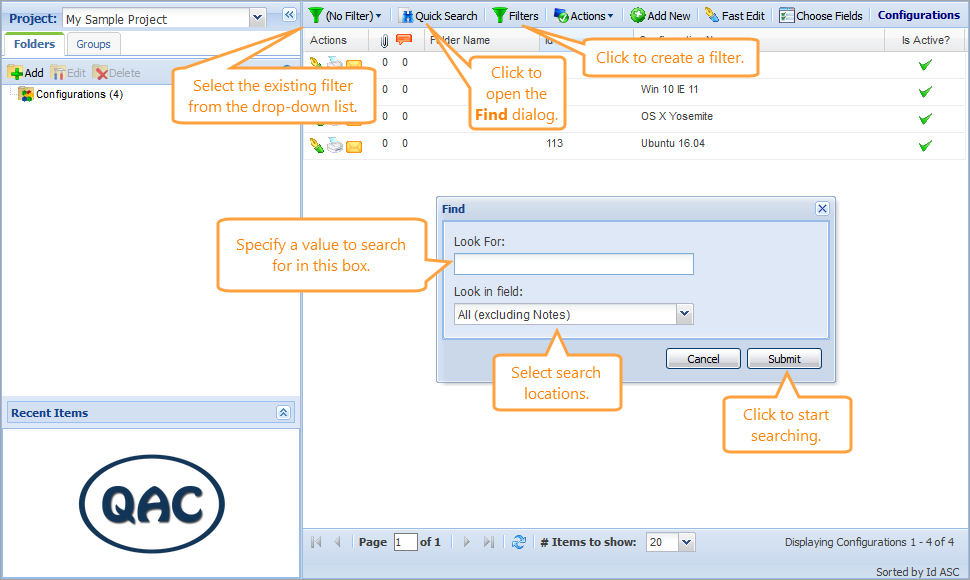Refresh the configurations list

519,542
